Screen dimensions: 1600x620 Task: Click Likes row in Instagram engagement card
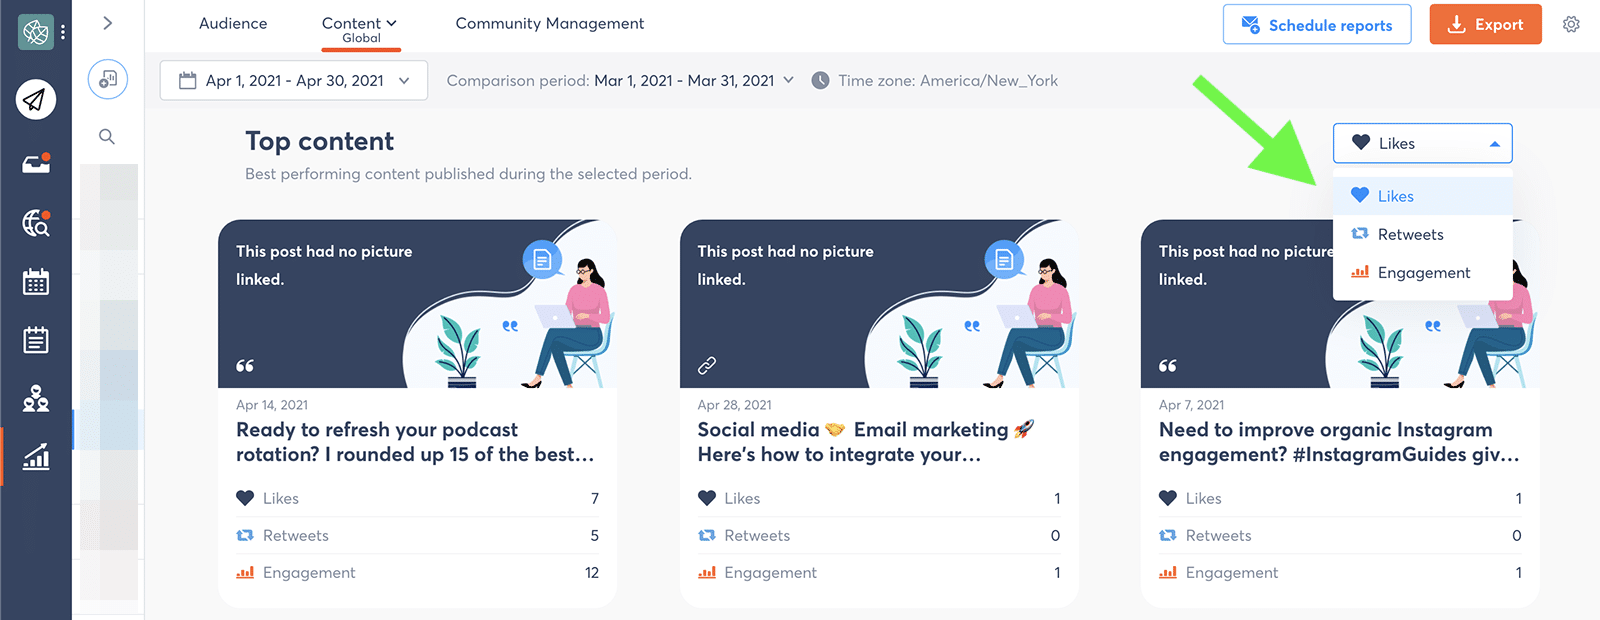coord(1340,498)
